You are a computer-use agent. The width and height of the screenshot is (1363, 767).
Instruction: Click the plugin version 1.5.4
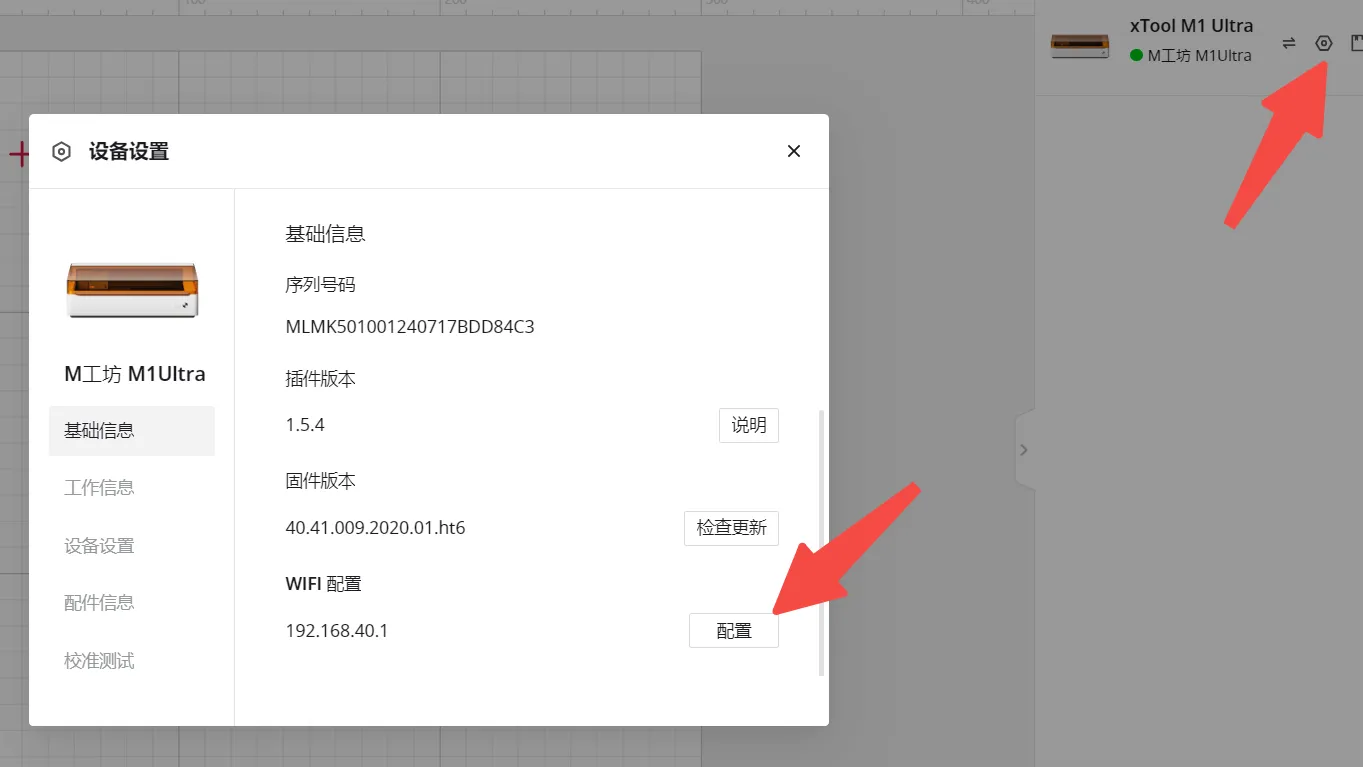pyautogui.click(x=305, y=425)
